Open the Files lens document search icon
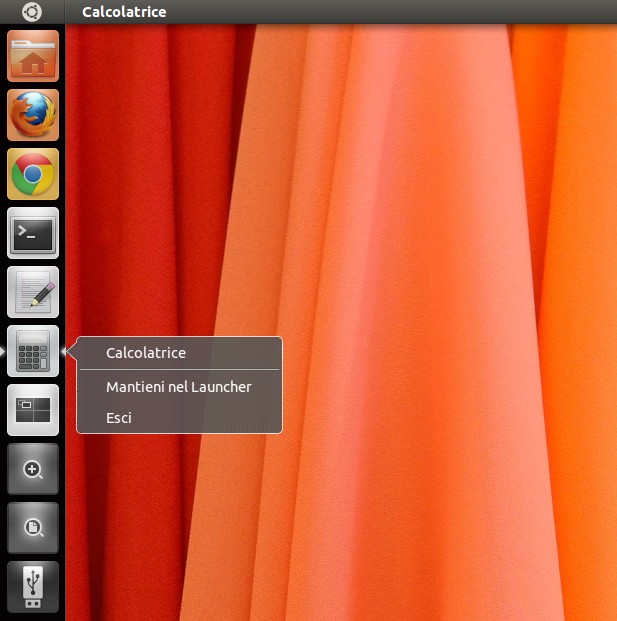The image size is (617, 621). pos(33,528)
